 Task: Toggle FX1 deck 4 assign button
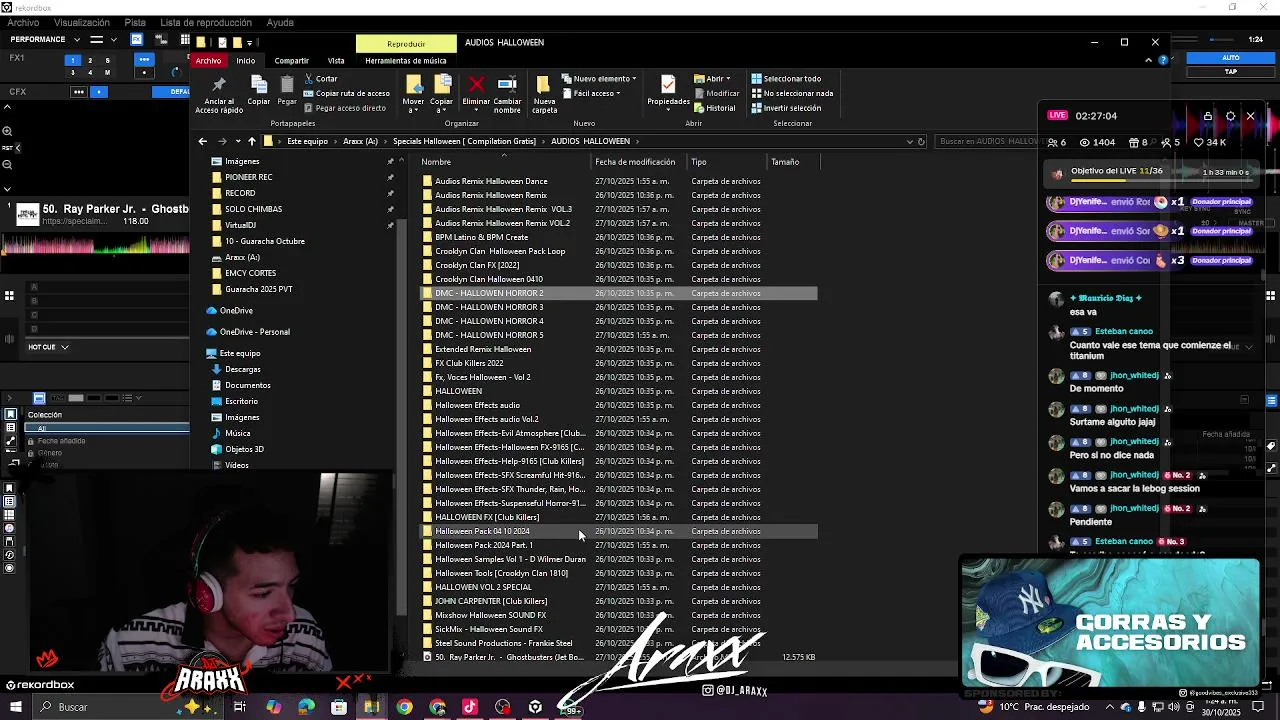(90, 72)
